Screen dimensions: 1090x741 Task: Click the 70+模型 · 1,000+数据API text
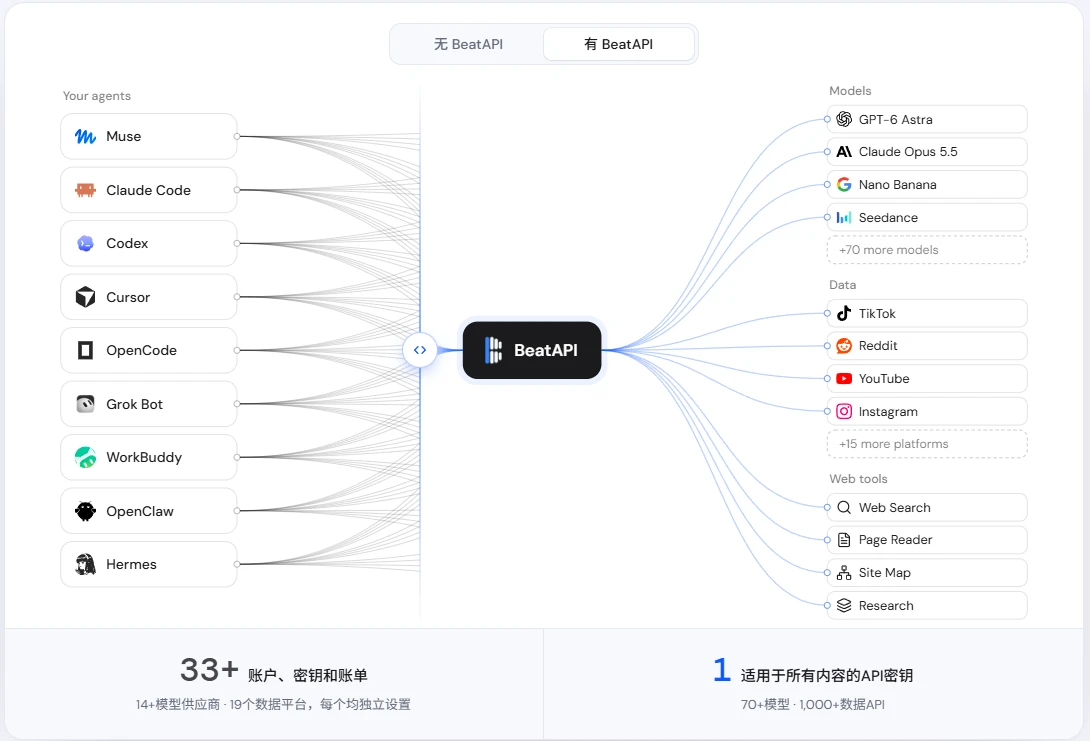coord(813,704)
